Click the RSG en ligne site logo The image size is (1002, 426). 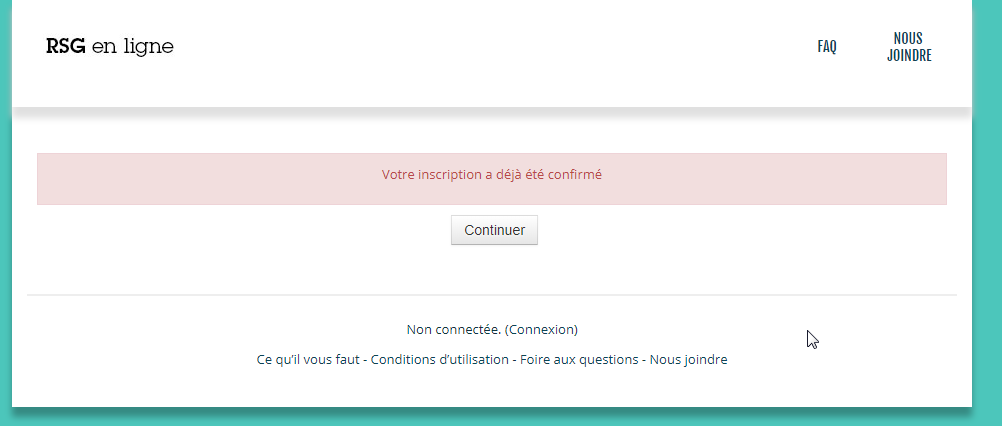tap(110, 47)
